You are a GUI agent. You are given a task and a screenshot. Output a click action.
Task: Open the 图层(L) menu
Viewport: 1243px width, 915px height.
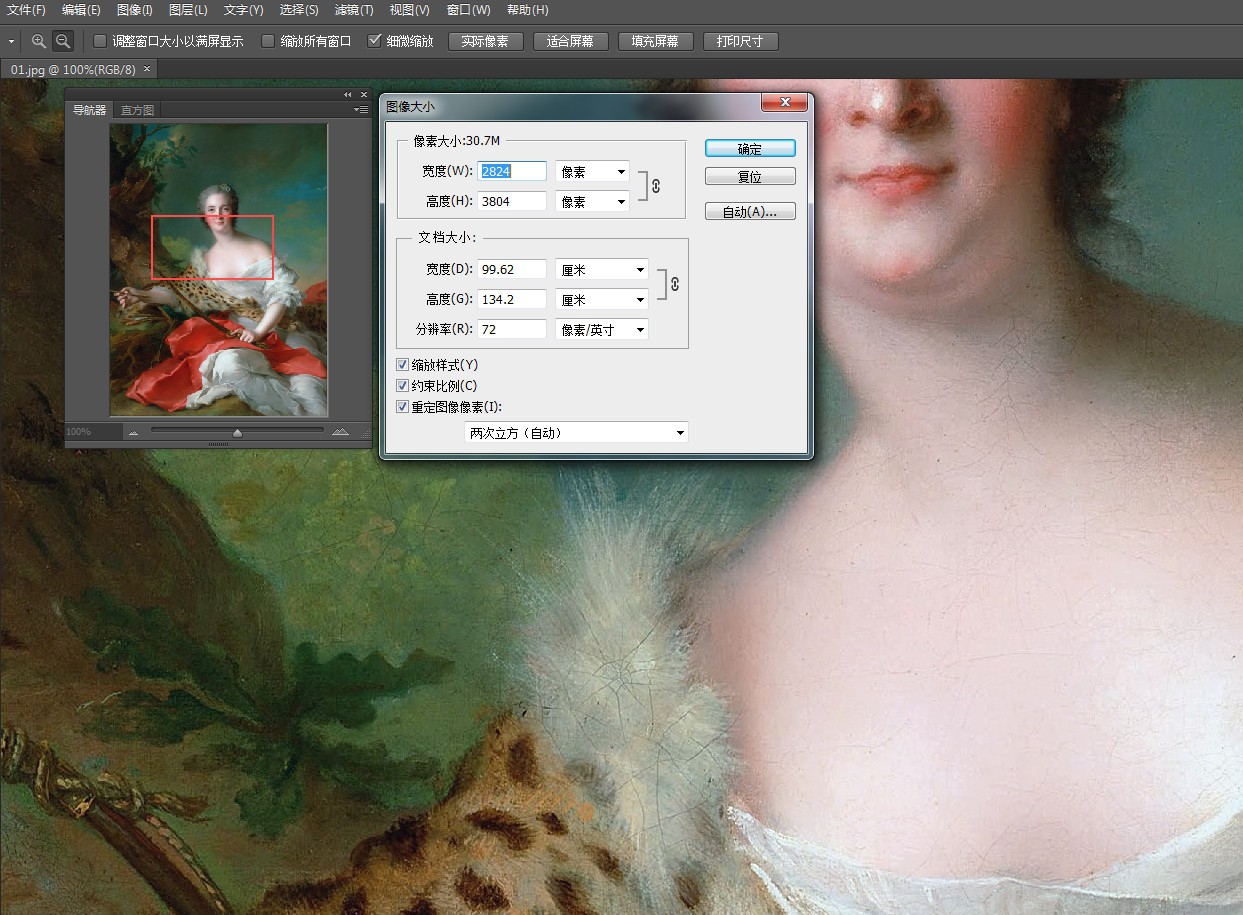click(x=188, y=10)
